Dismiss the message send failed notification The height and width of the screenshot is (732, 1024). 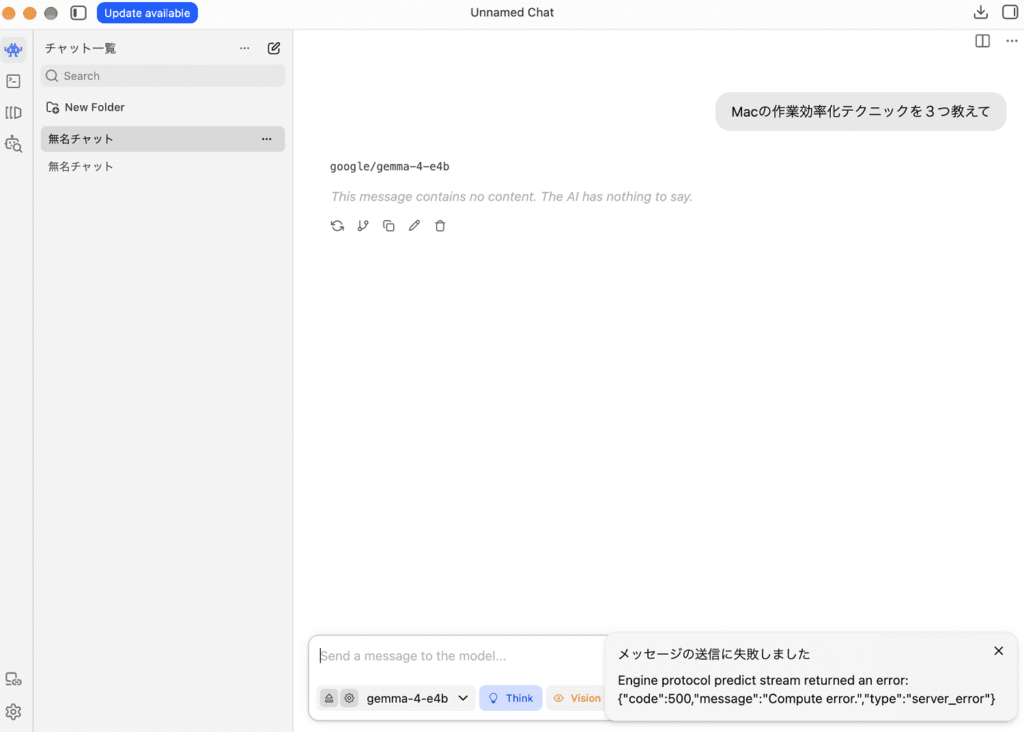point(998,651)
